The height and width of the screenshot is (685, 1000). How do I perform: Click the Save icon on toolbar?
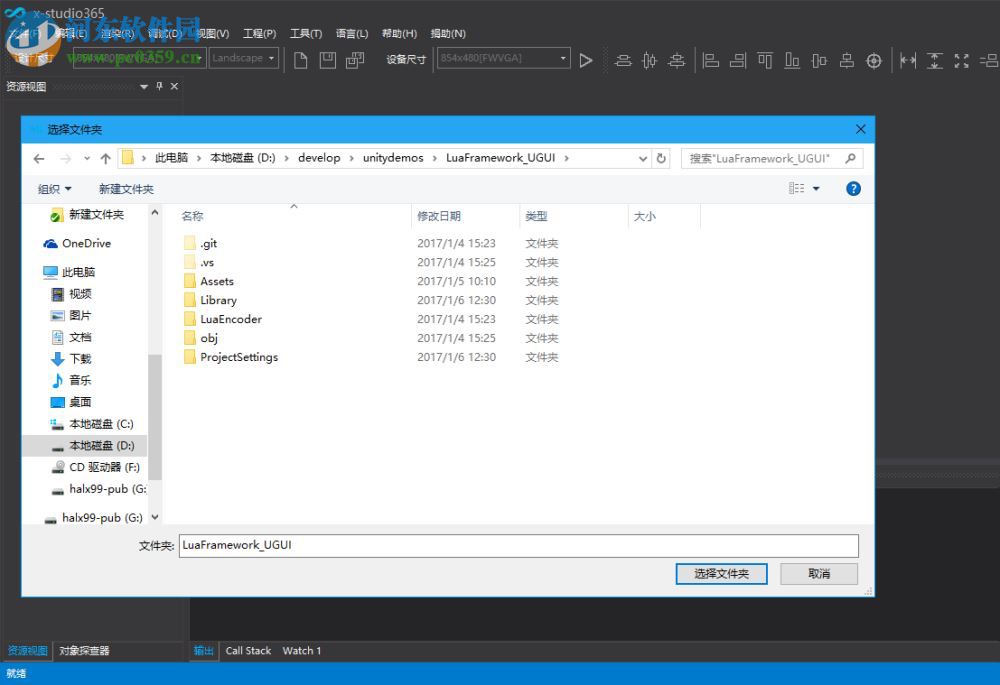tap(328, 60)
